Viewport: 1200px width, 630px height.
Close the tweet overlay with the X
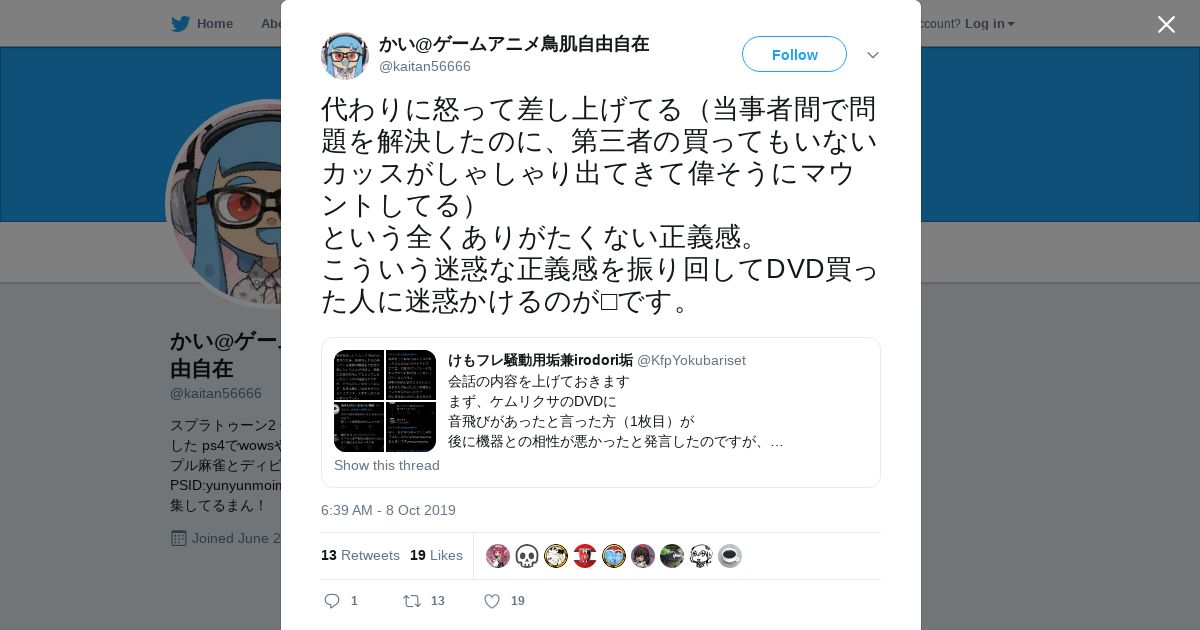tap(1166, 24)
